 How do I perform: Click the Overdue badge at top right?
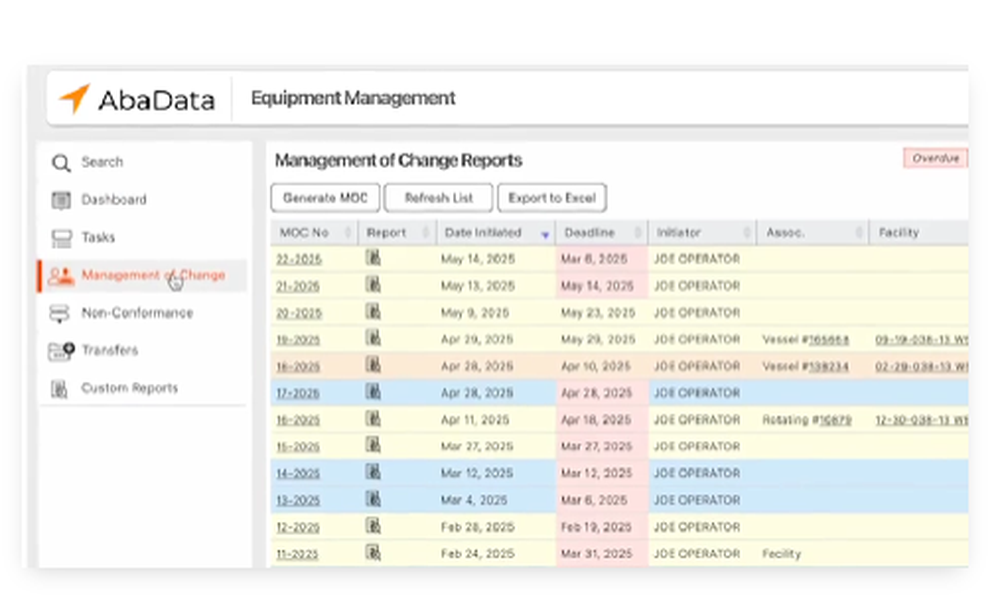point(935,158)
